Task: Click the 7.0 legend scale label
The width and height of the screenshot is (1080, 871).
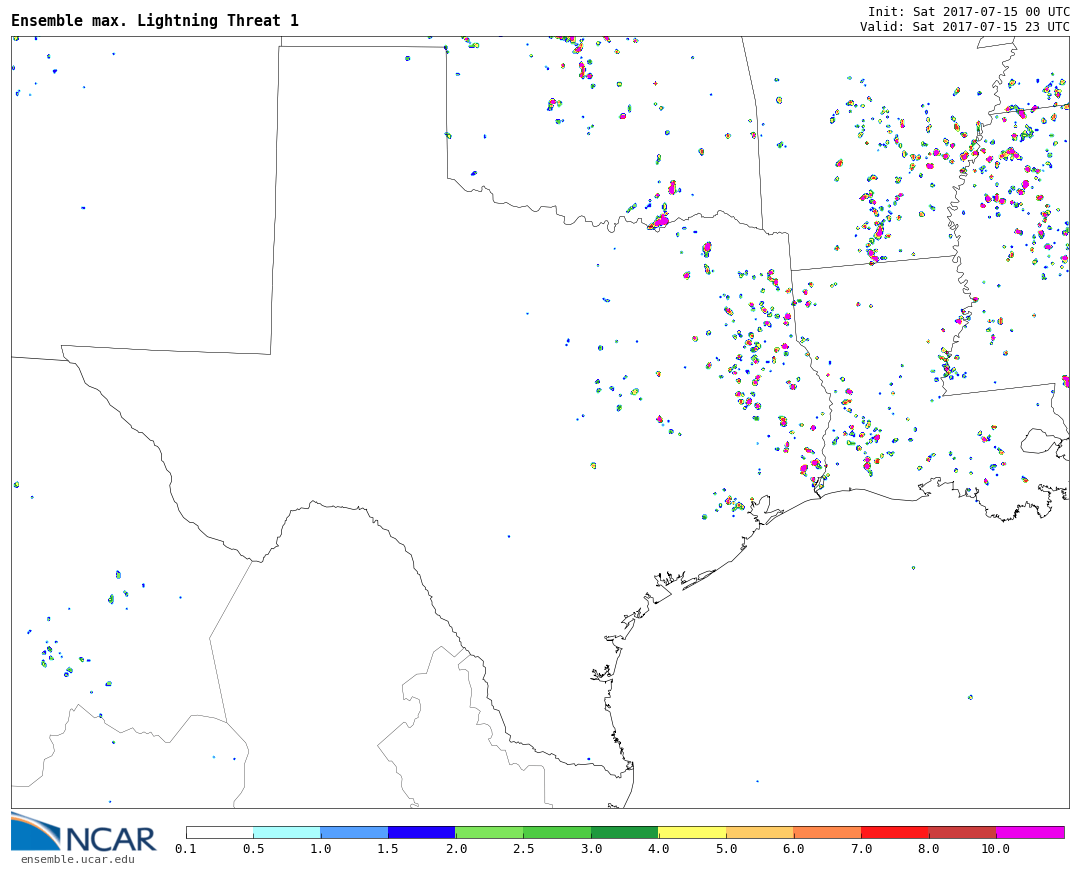Action: (861, 849)
